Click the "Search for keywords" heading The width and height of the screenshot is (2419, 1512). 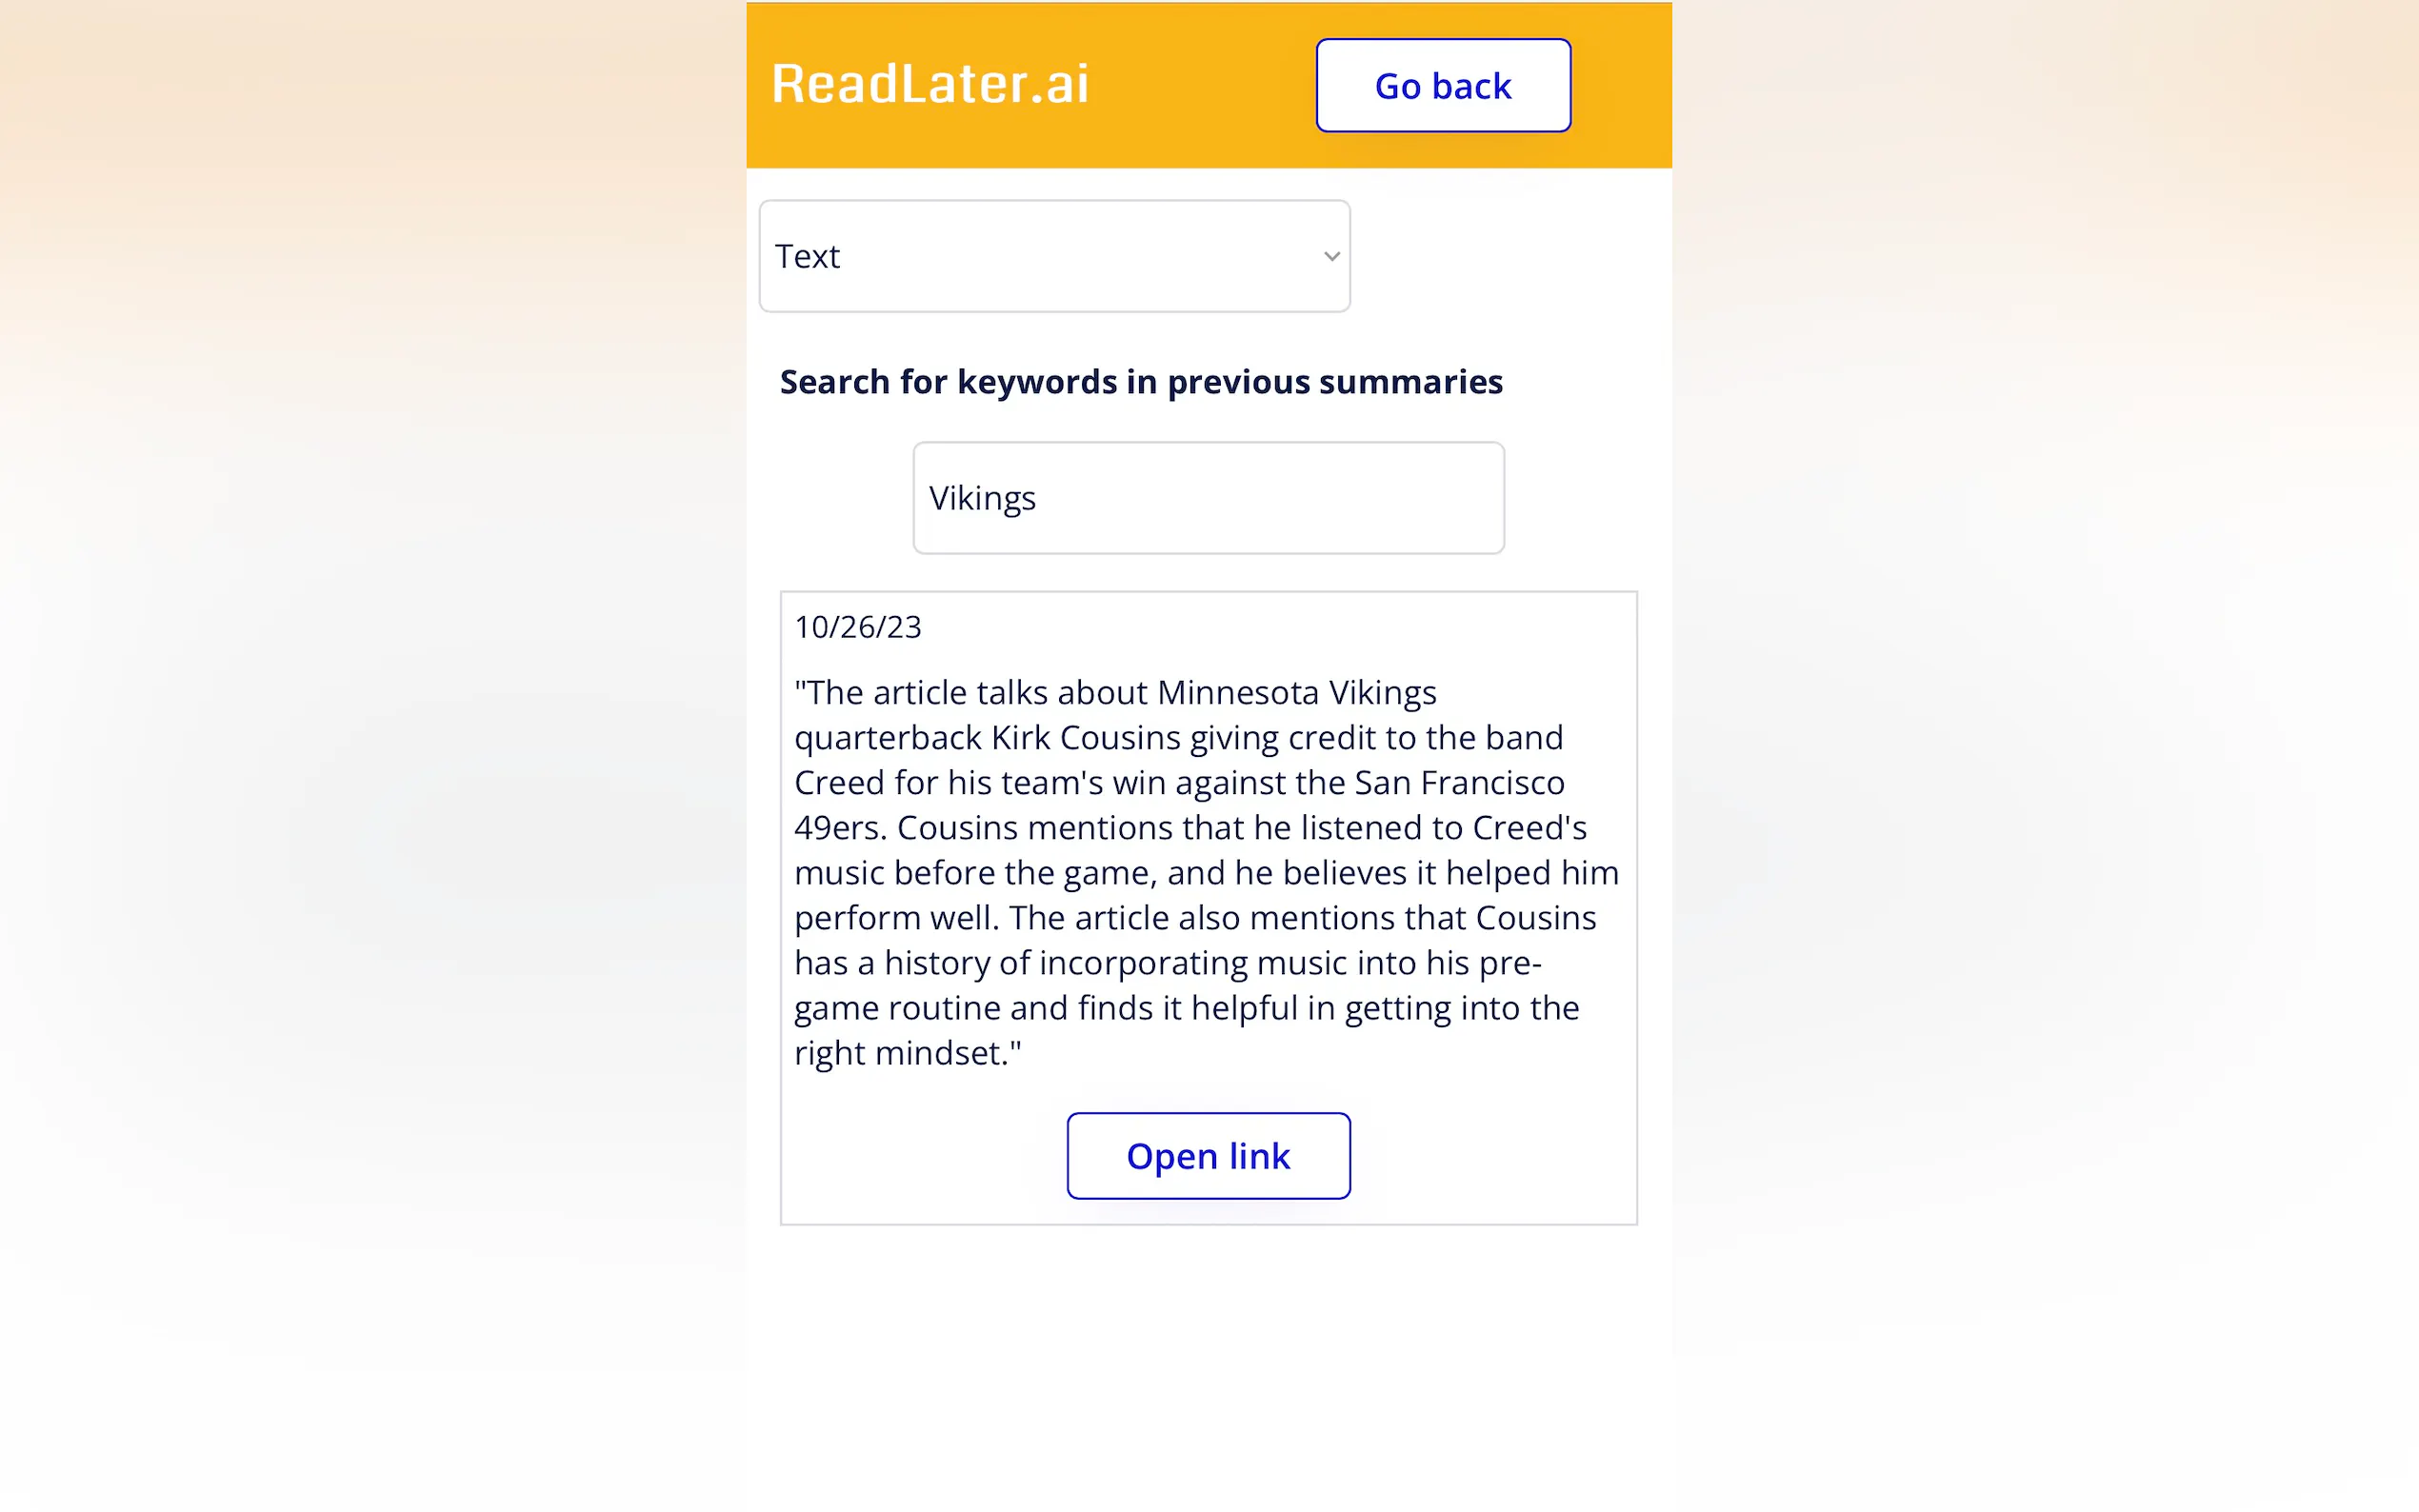1140,382
